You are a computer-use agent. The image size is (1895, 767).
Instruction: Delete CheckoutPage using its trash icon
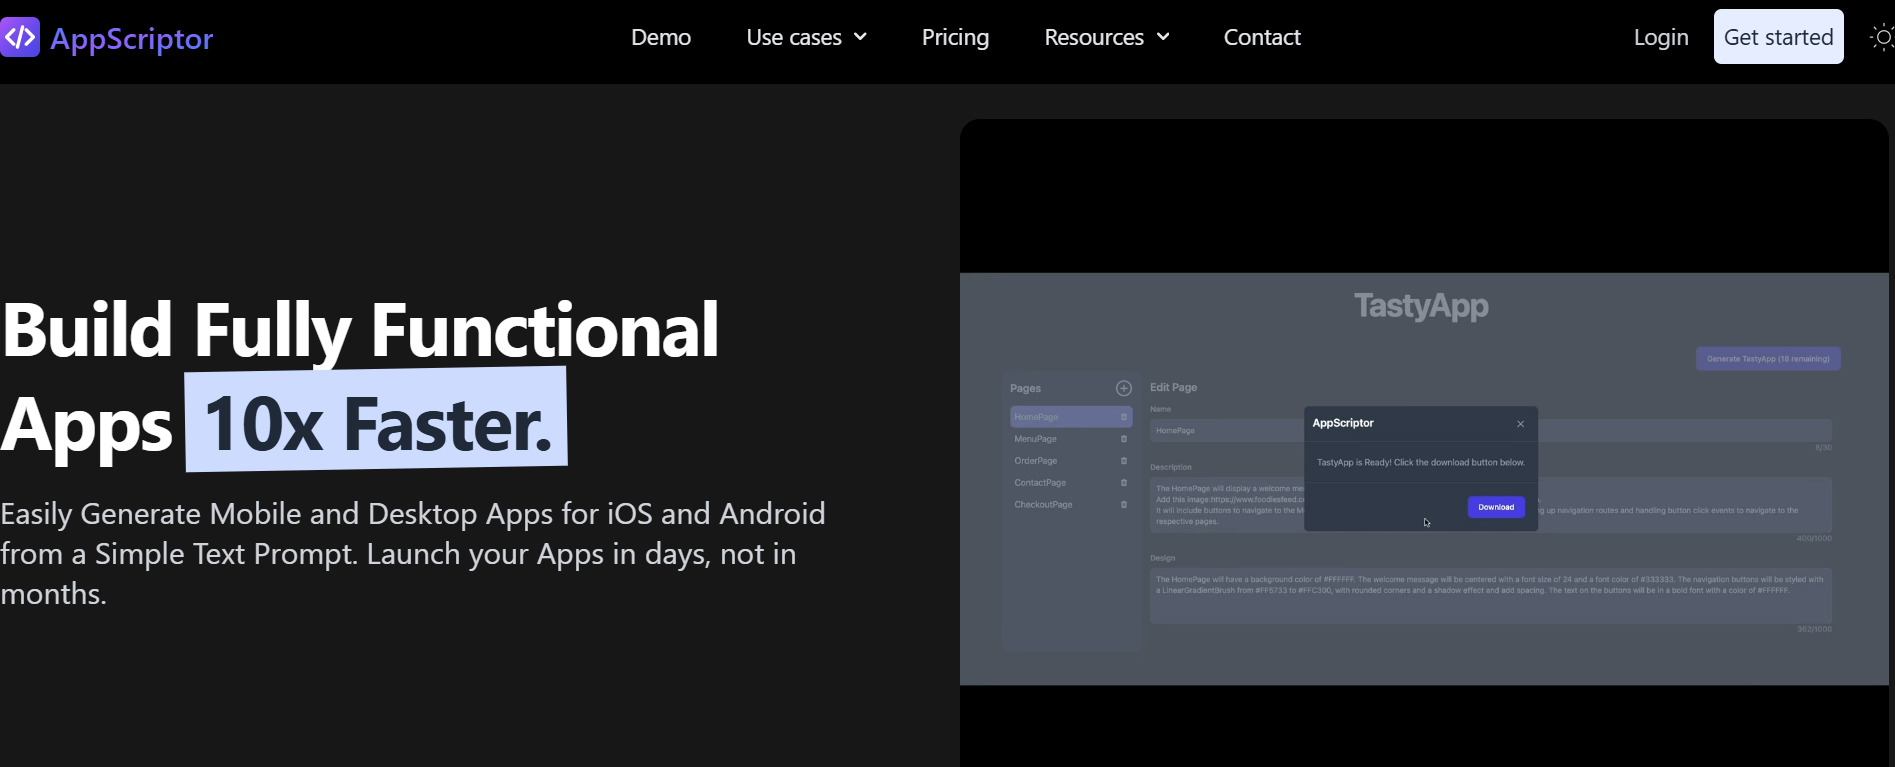1124,505
